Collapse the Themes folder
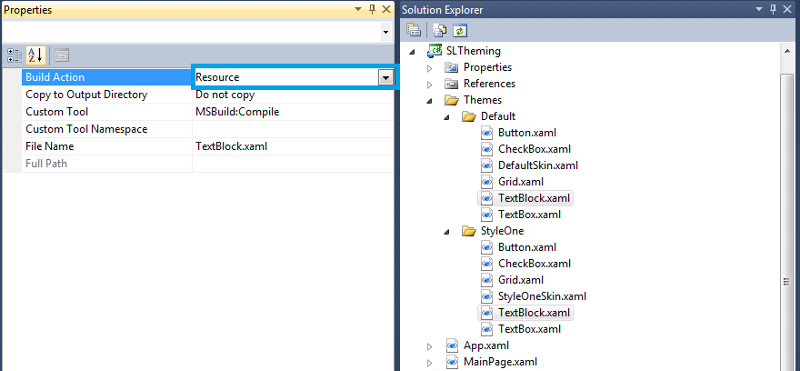 (x=430, y=101)
